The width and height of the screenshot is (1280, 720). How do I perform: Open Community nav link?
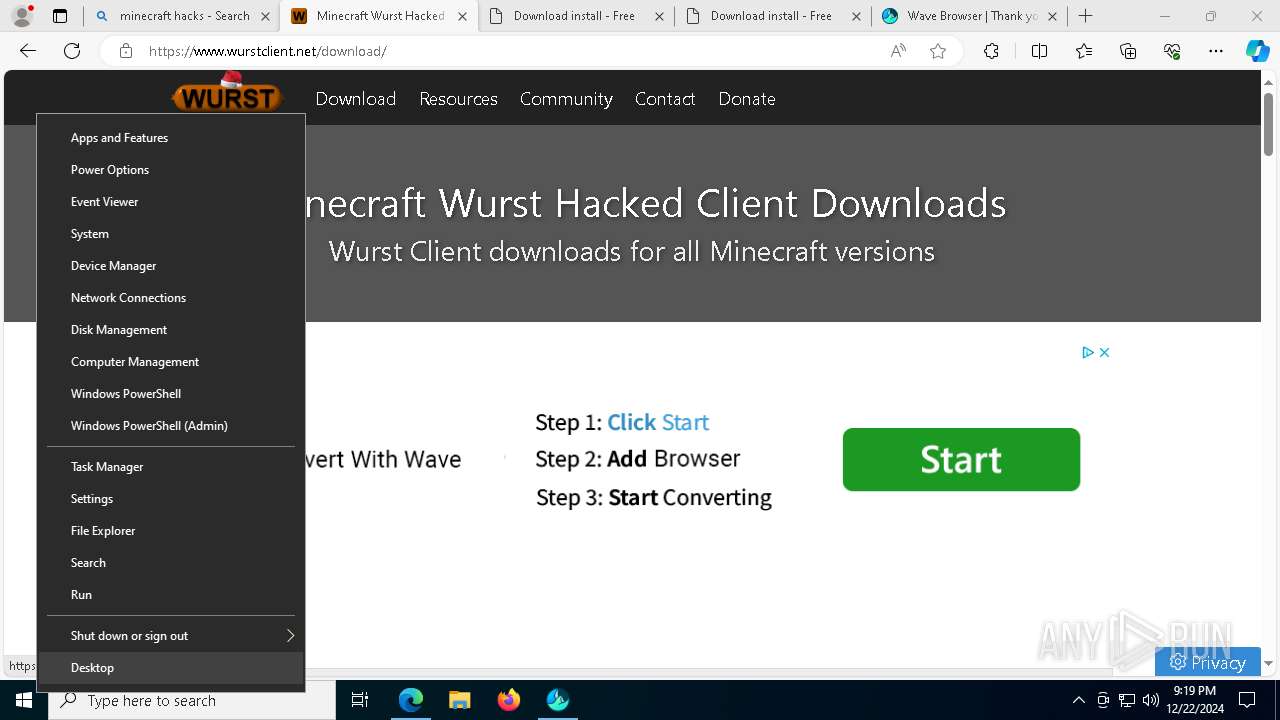(x=566, y=99)
